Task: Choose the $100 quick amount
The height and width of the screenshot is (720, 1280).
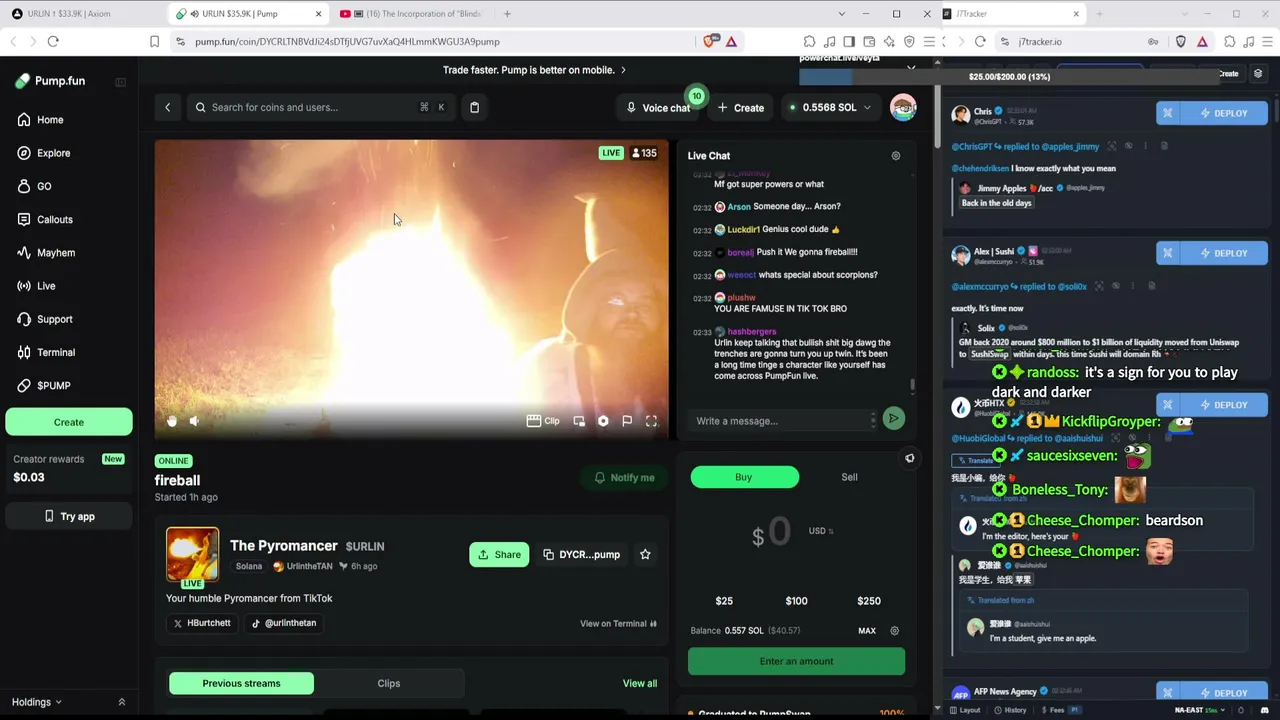Action: click(x=796, y=601)
